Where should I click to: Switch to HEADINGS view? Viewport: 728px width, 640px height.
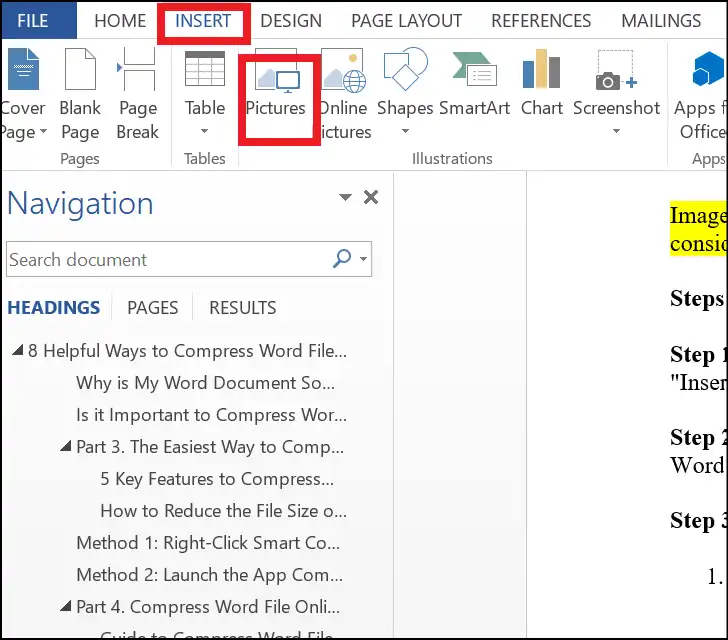54,307
